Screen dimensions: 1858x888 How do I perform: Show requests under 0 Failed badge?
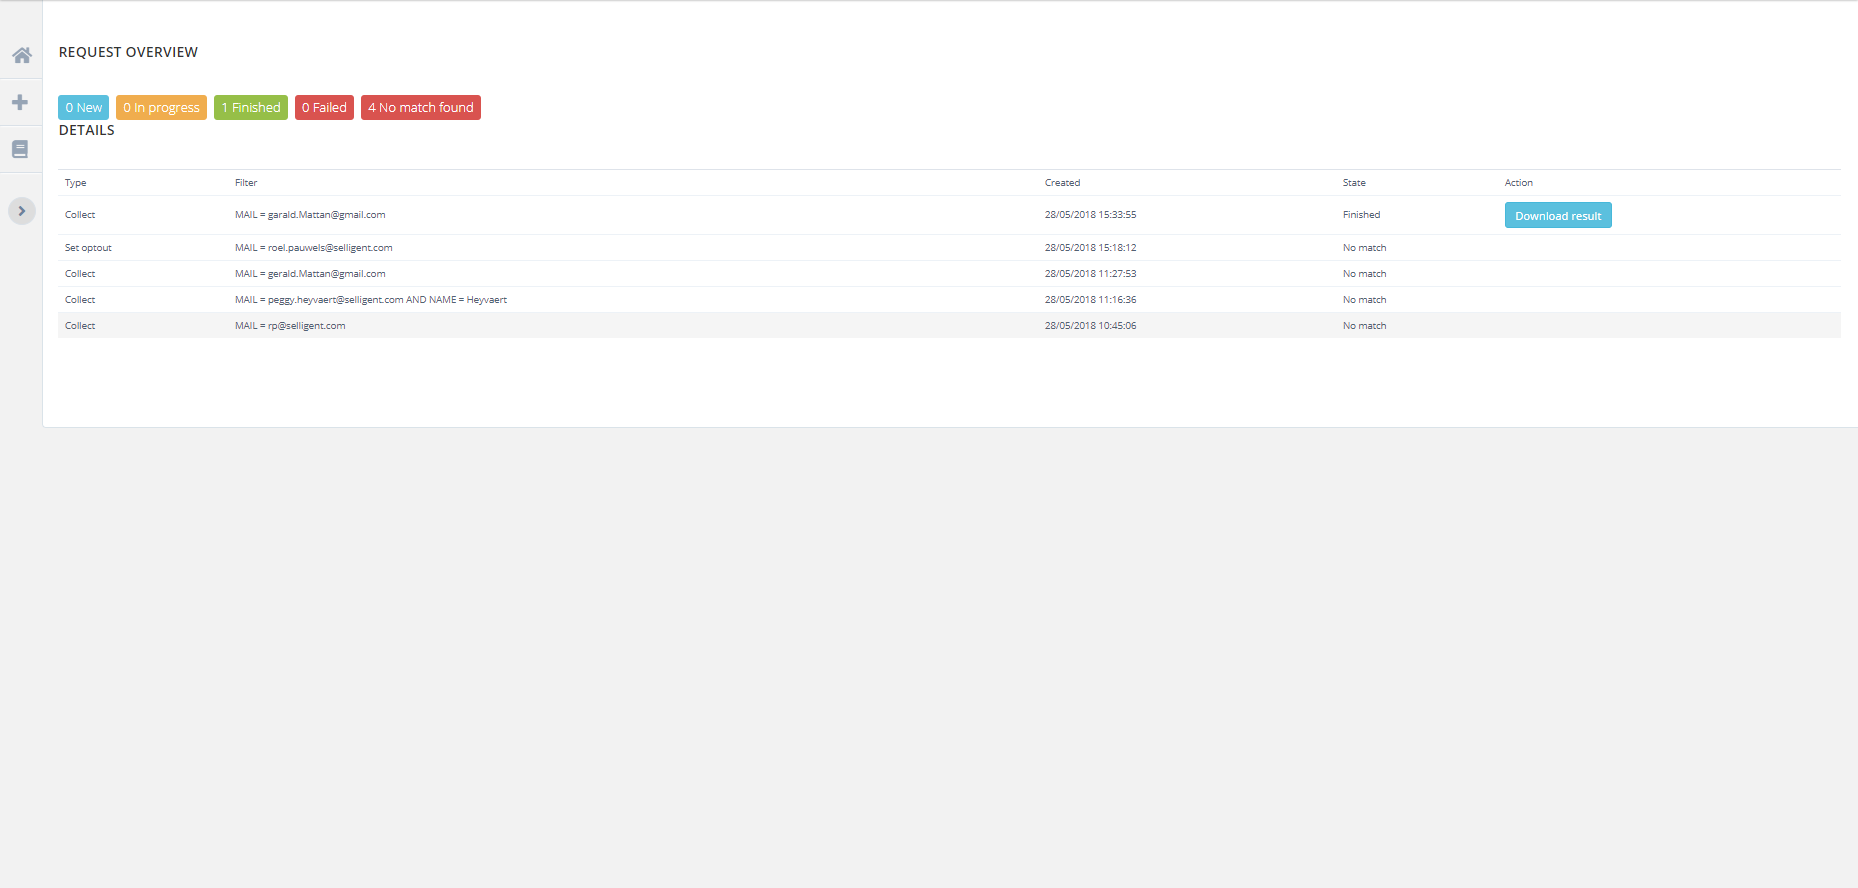[x=324, y=108]
